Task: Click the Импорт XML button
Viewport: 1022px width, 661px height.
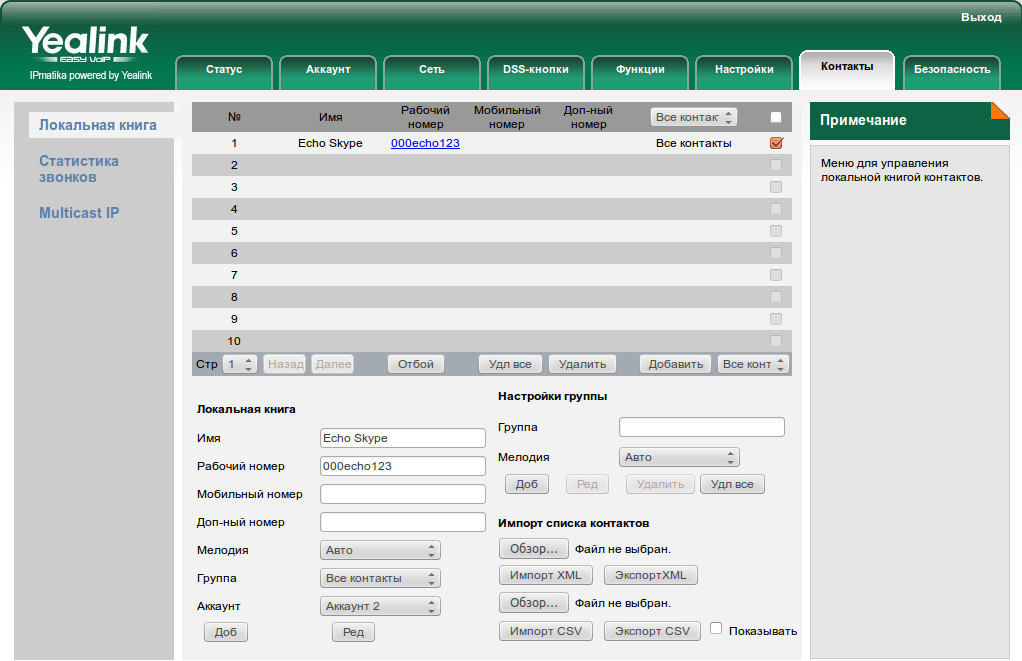Action: (545, 575)
